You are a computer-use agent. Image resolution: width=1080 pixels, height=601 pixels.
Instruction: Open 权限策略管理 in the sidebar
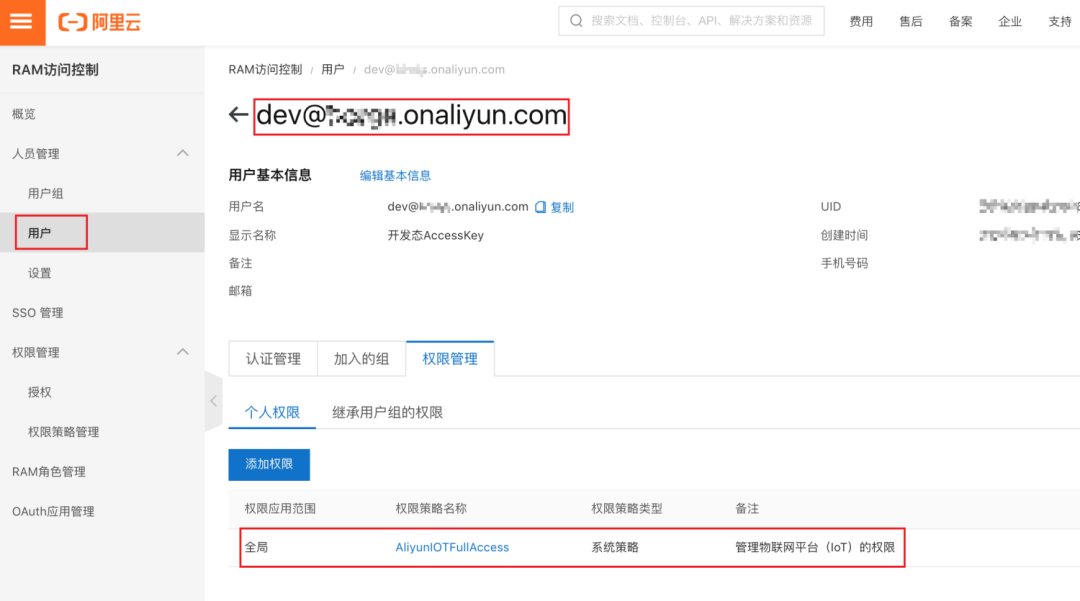(x=63, y=432)
